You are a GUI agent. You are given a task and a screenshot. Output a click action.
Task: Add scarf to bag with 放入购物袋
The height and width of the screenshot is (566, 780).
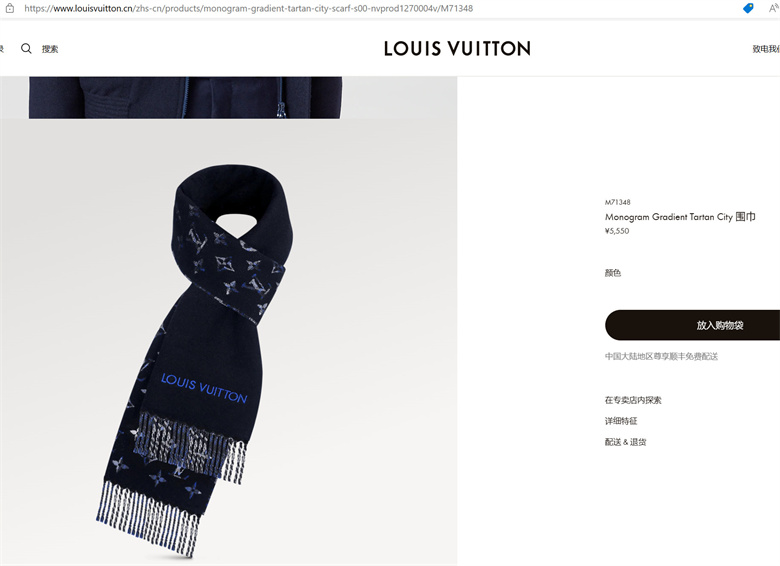coord(692,325)
